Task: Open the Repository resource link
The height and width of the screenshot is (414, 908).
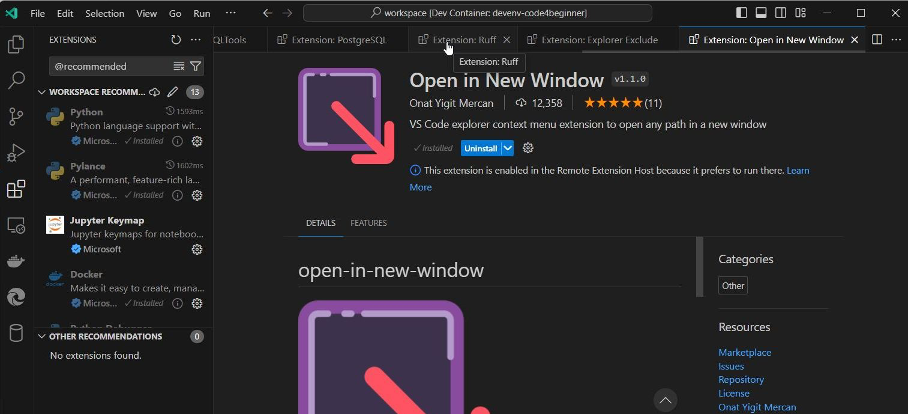Action: coord(741,380)
